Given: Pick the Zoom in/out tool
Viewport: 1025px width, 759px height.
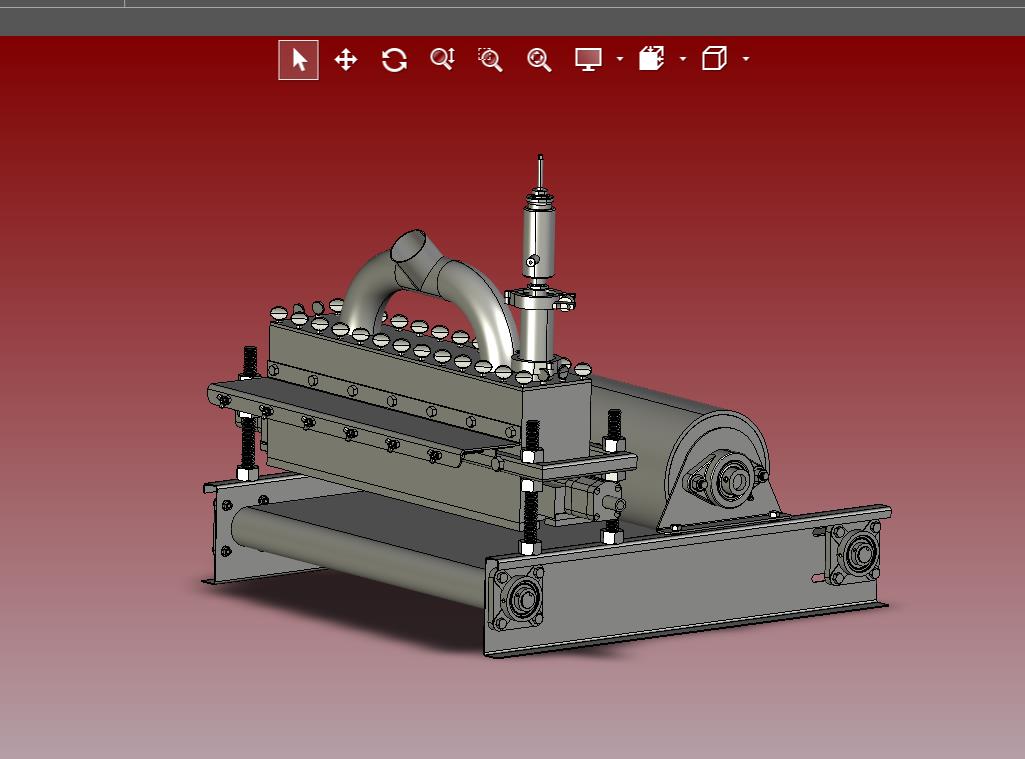Looking at the screenshot, I should (443, 59).
